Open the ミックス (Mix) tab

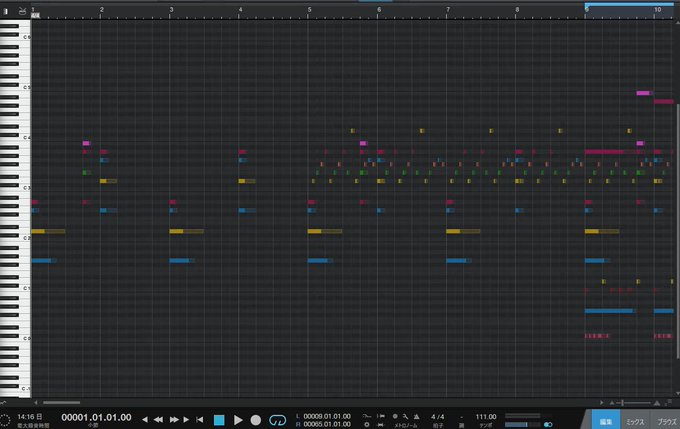(x=635, y=421)
